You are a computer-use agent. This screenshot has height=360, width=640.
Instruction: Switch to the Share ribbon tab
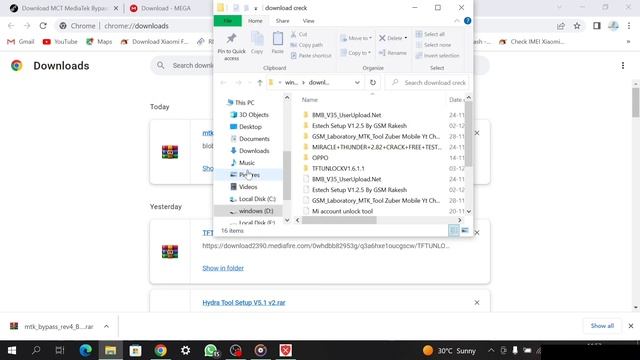click(x=282, y=21)
